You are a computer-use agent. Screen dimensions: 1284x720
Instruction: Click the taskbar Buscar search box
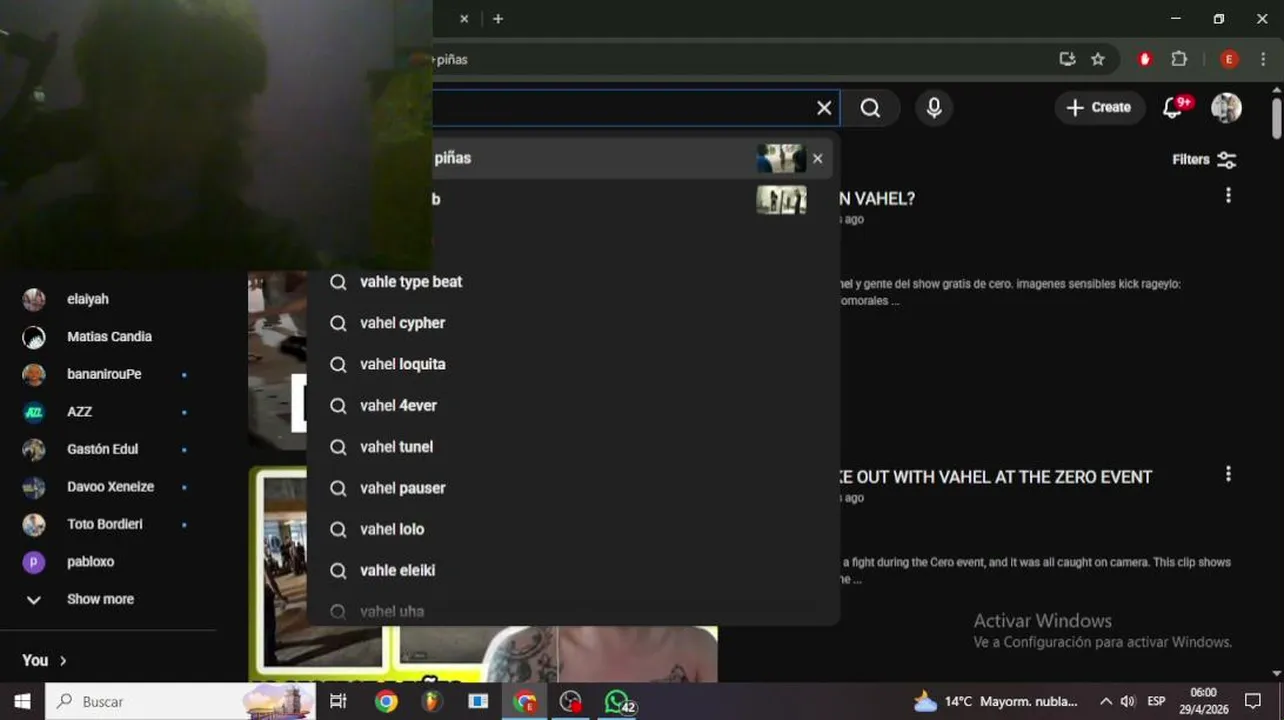(180, 701)
